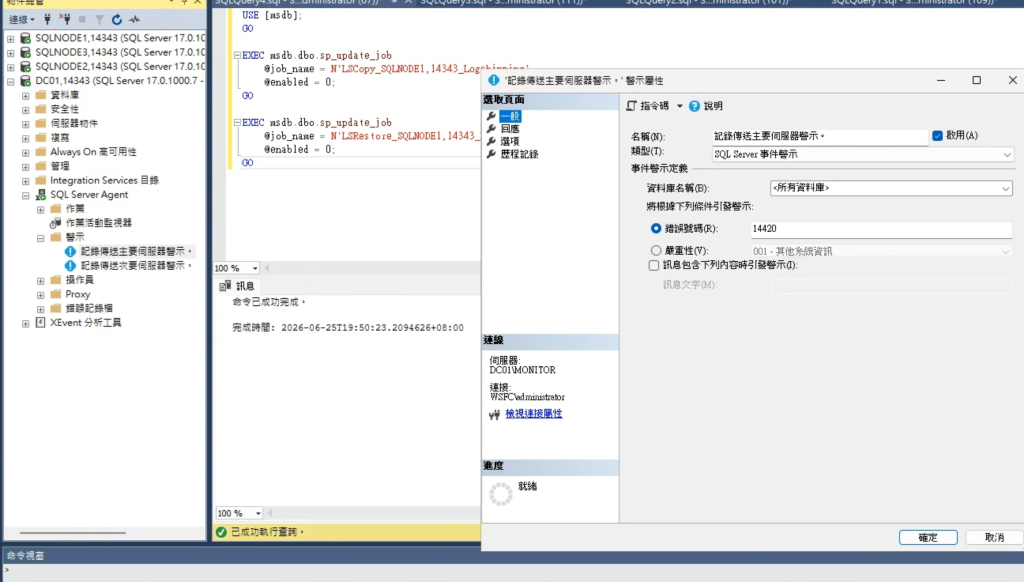The width and height of the screenshot is (1024, 582).
Task: Collapse the first EXEC statement block
Action: [x=237, y=56]
